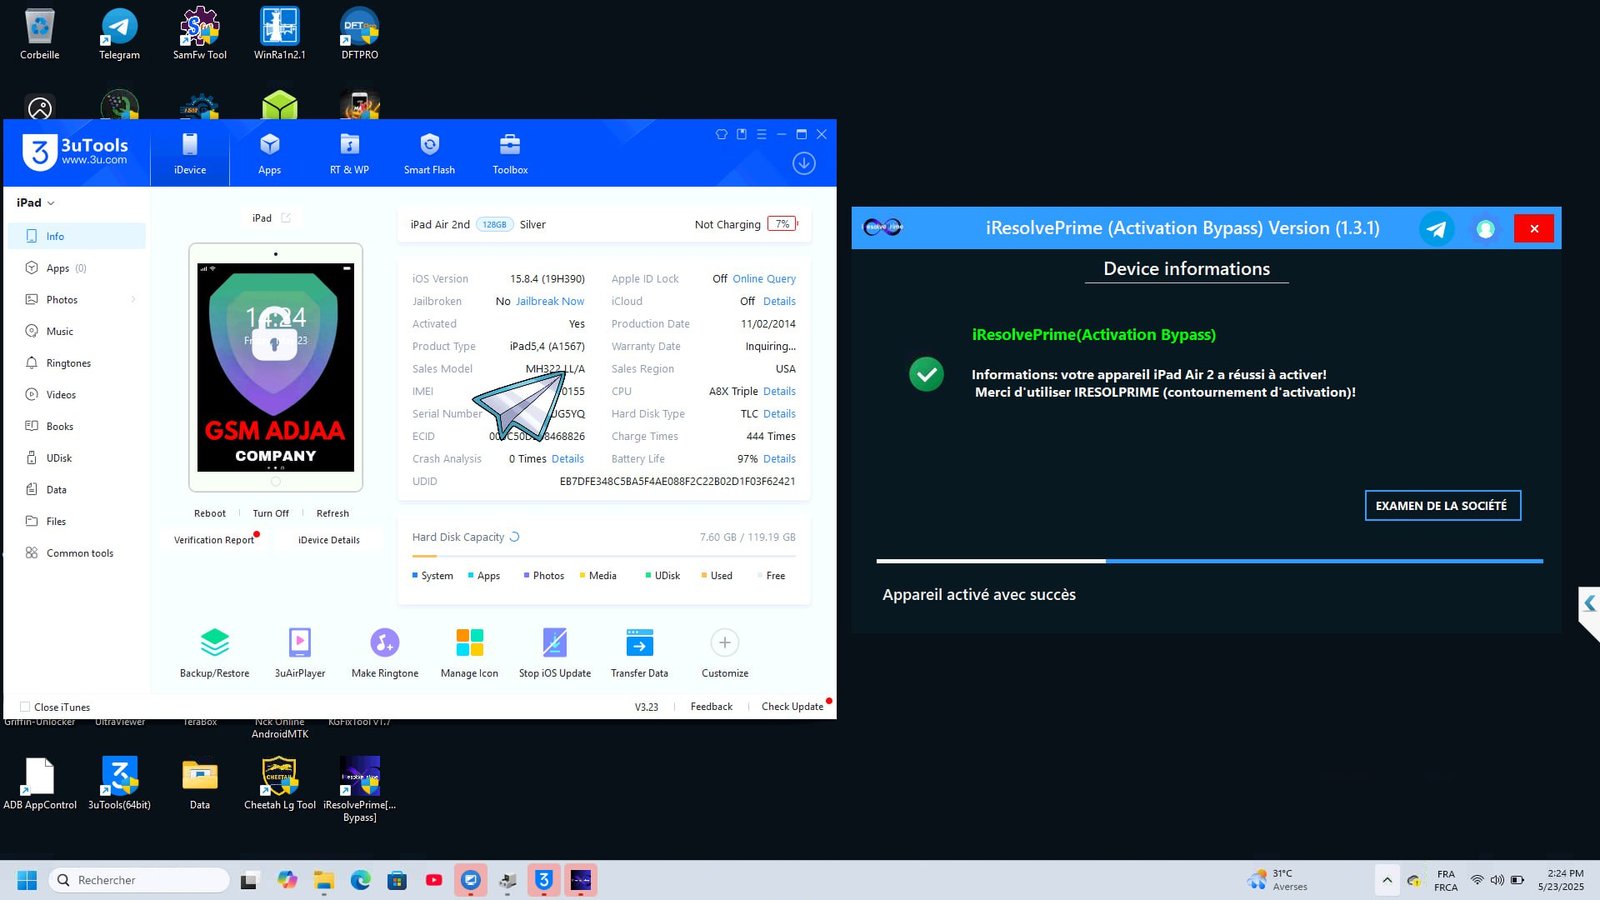Click the Turn Off button
The image size is (1600, 900).
click(271, 513)
